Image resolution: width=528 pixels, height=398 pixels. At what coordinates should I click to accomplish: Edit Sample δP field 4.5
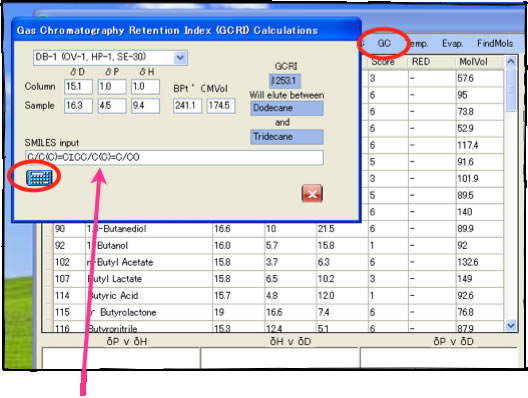[x=112, y=106]
